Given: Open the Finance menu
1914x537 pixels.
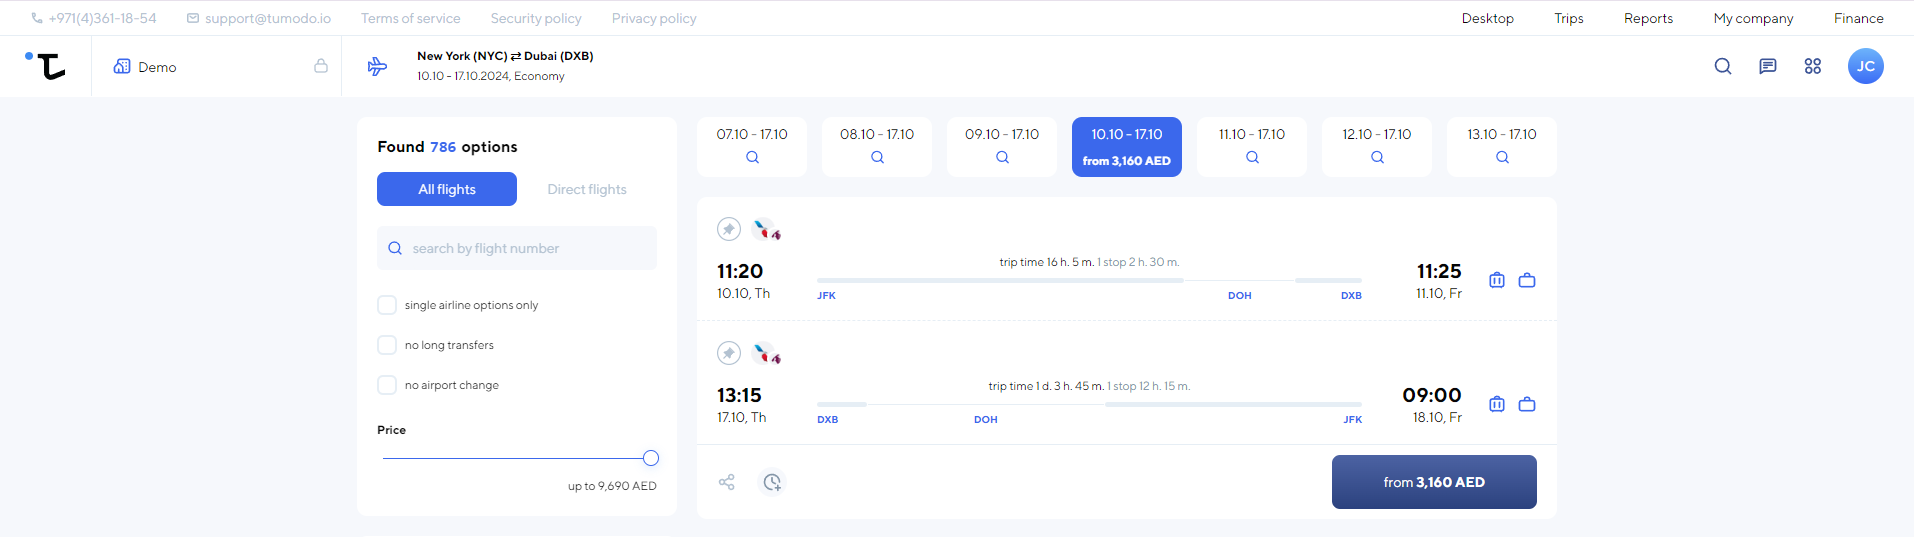Looking at the screenshot, I should tap(1858, 18).
